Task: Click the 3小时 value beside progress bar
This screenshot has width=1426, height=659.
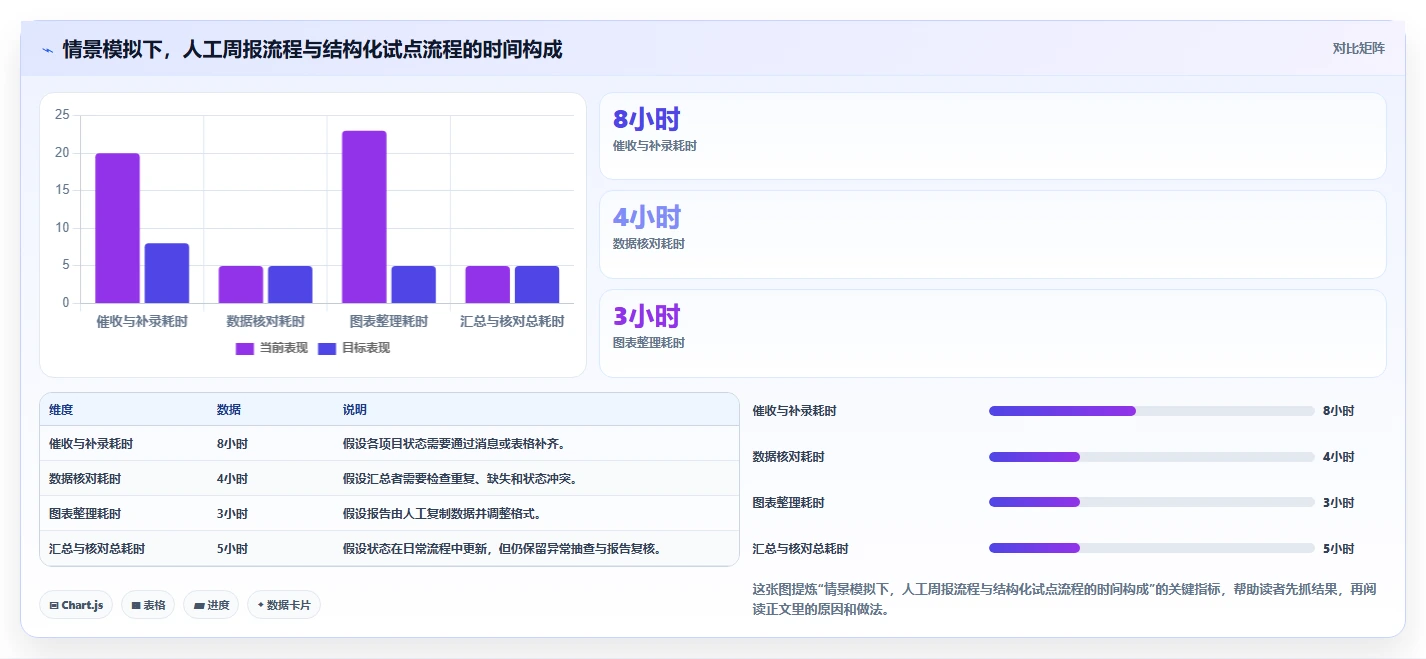Action: tap(1338, 503)
